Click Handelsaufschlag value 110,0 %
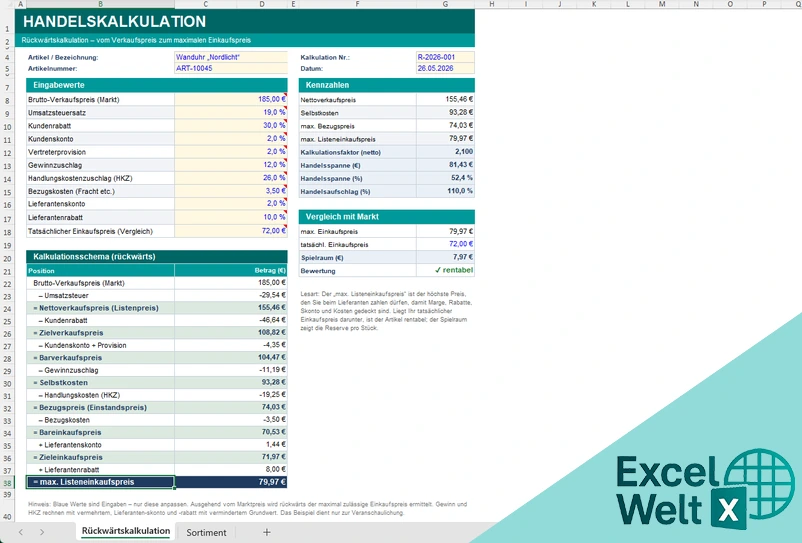The height and width of the screenshot is (543, 802). pyautogui.click(x=445, y=191)
